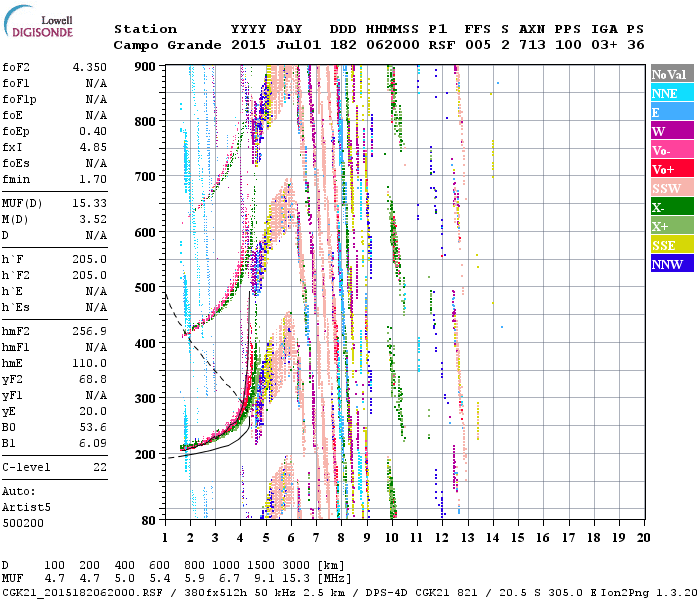Click the yE value 20.0
Viewport: 700px width, 600px height.
[x=93, y=412]
